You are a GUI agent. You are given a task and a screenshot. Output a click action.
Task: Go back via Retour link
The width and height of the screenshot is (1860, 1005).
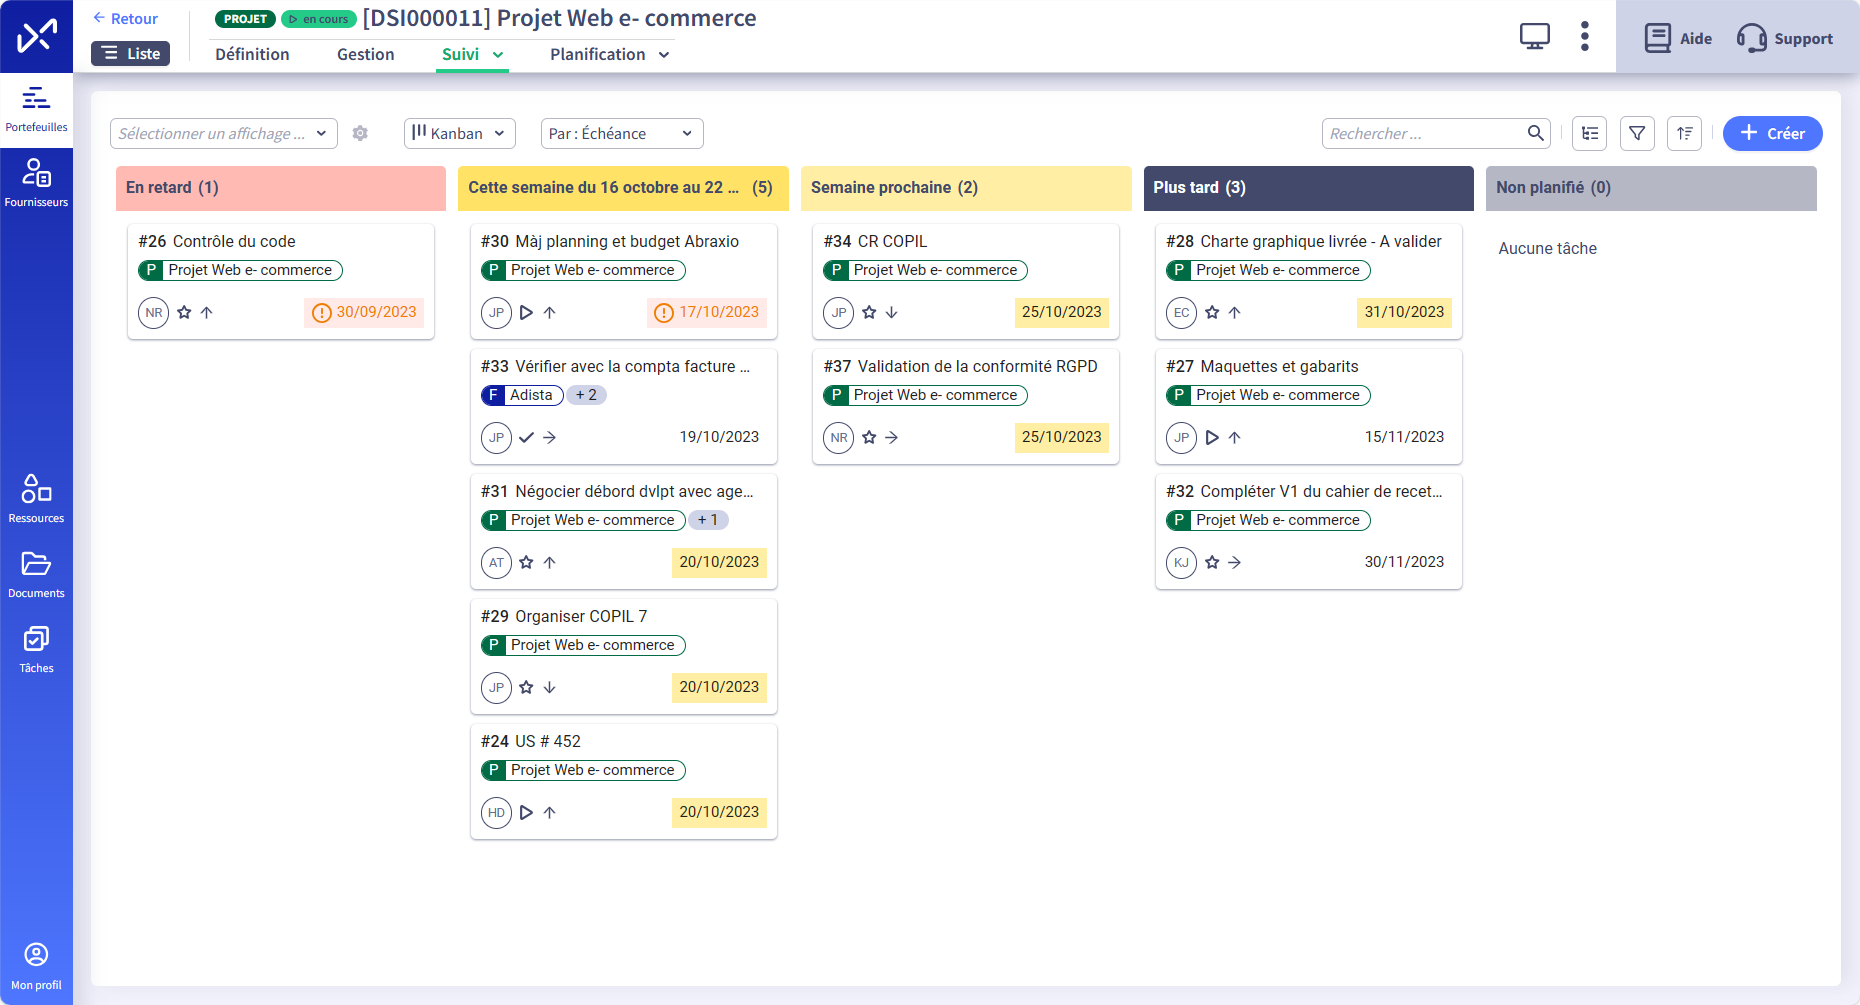pyautogui.click(x=125, y=18)
